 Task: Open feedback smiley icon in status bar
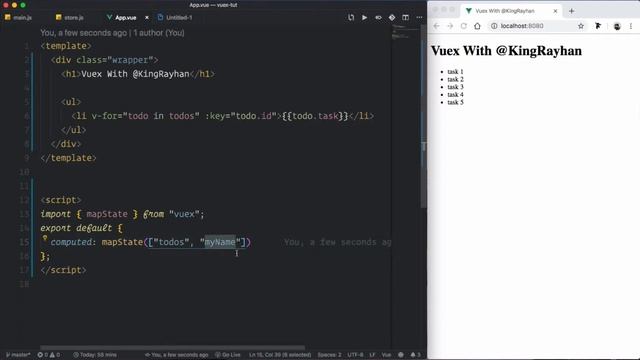click(401, 355)
